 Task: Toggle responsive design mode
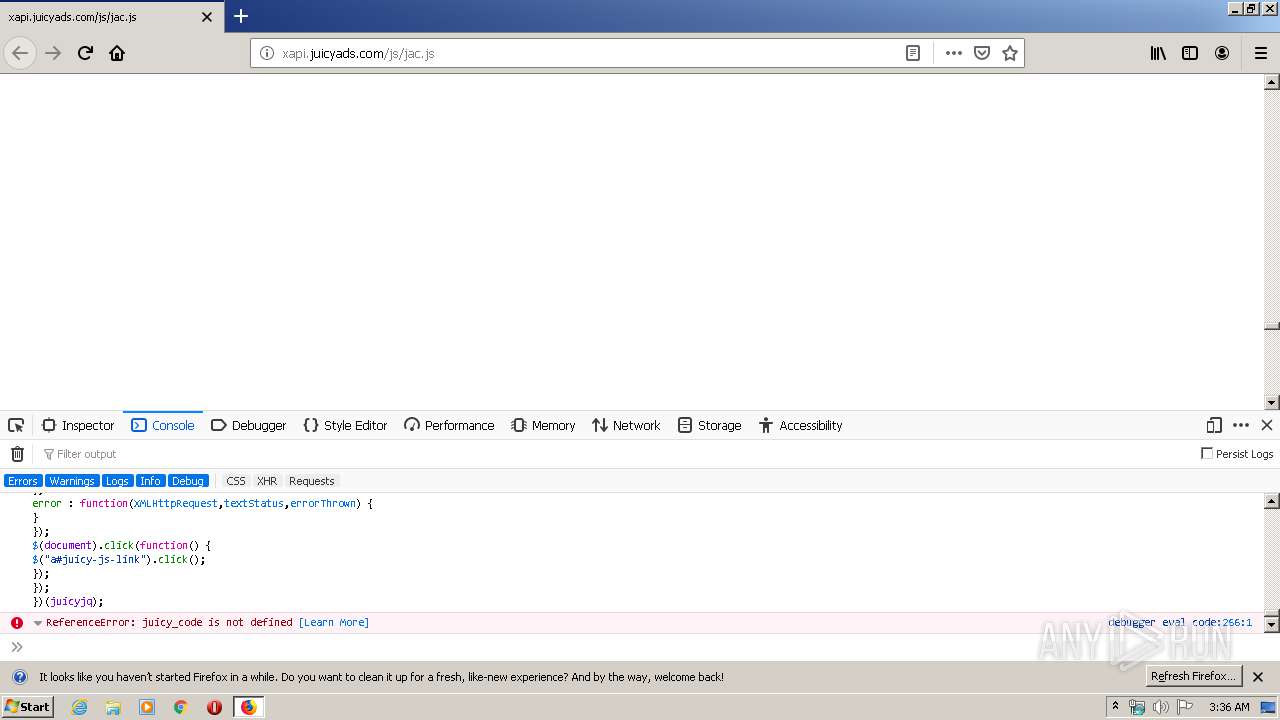(x=1214, y=425)
